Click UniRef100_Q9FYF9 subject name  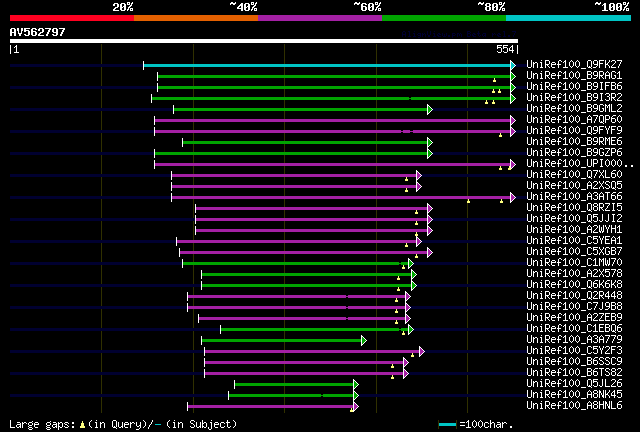click(574, 131)
